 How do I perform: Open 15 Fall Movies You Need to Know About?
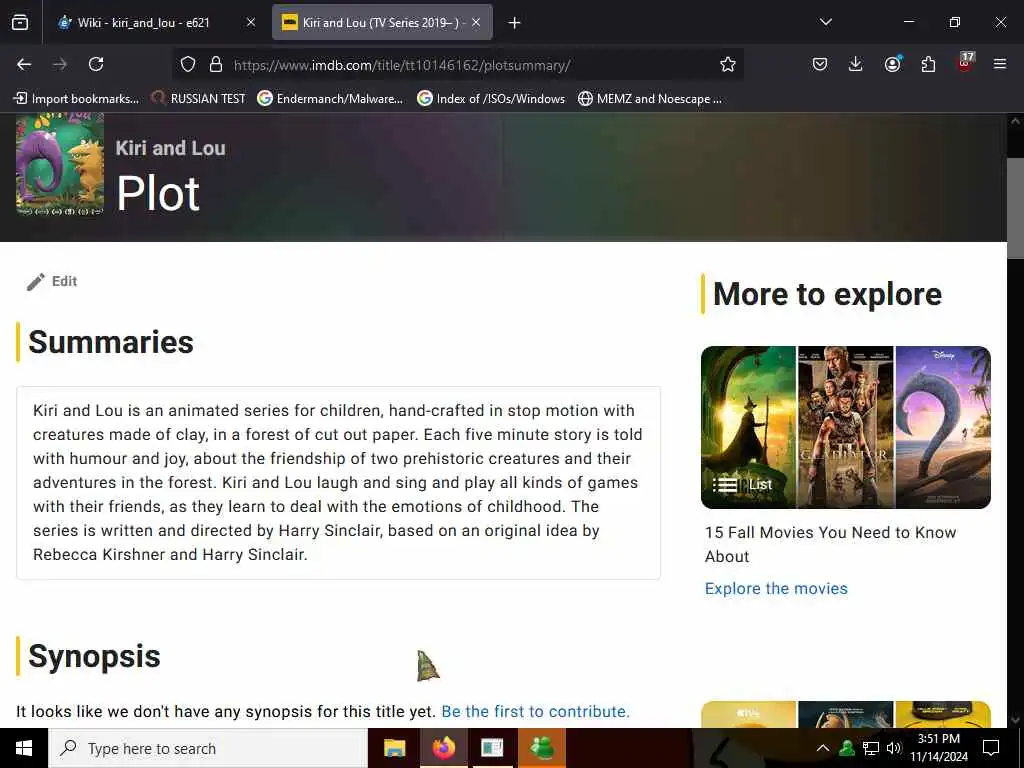(x=830, y=544)
